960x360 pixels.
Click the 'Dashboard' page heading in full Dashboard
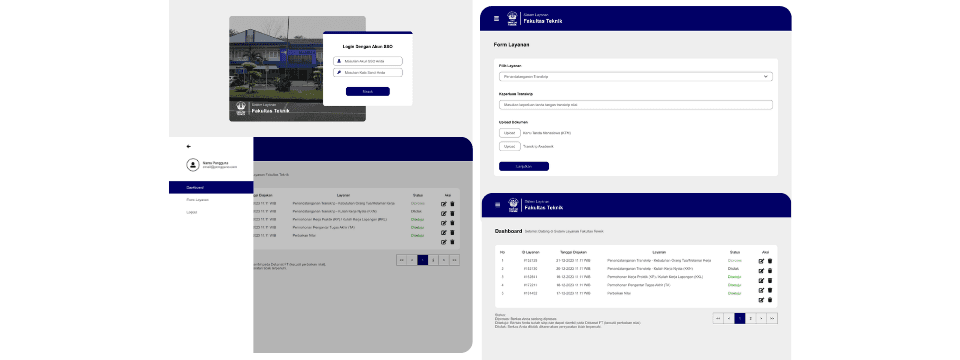508,231
